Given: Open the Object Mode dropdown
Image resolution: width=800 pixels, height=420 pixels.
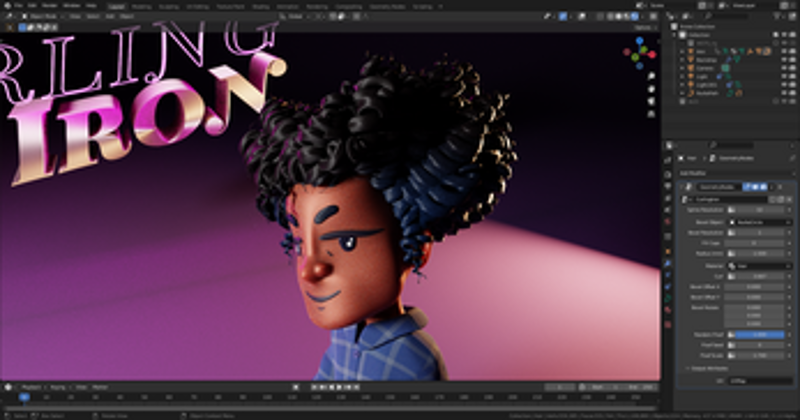Looking at the screenshot, I should pos(43,16).
